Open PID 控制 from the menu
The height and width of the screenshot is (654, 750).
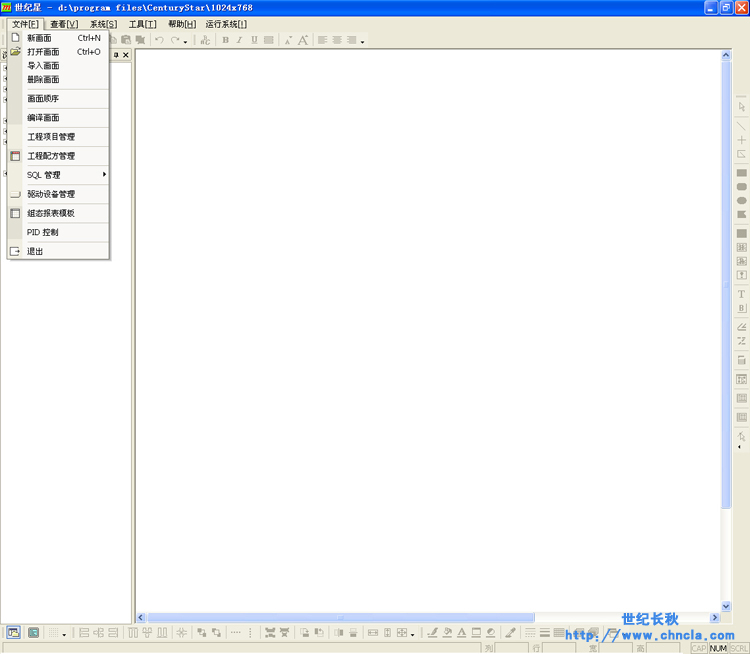click(58, 233)
